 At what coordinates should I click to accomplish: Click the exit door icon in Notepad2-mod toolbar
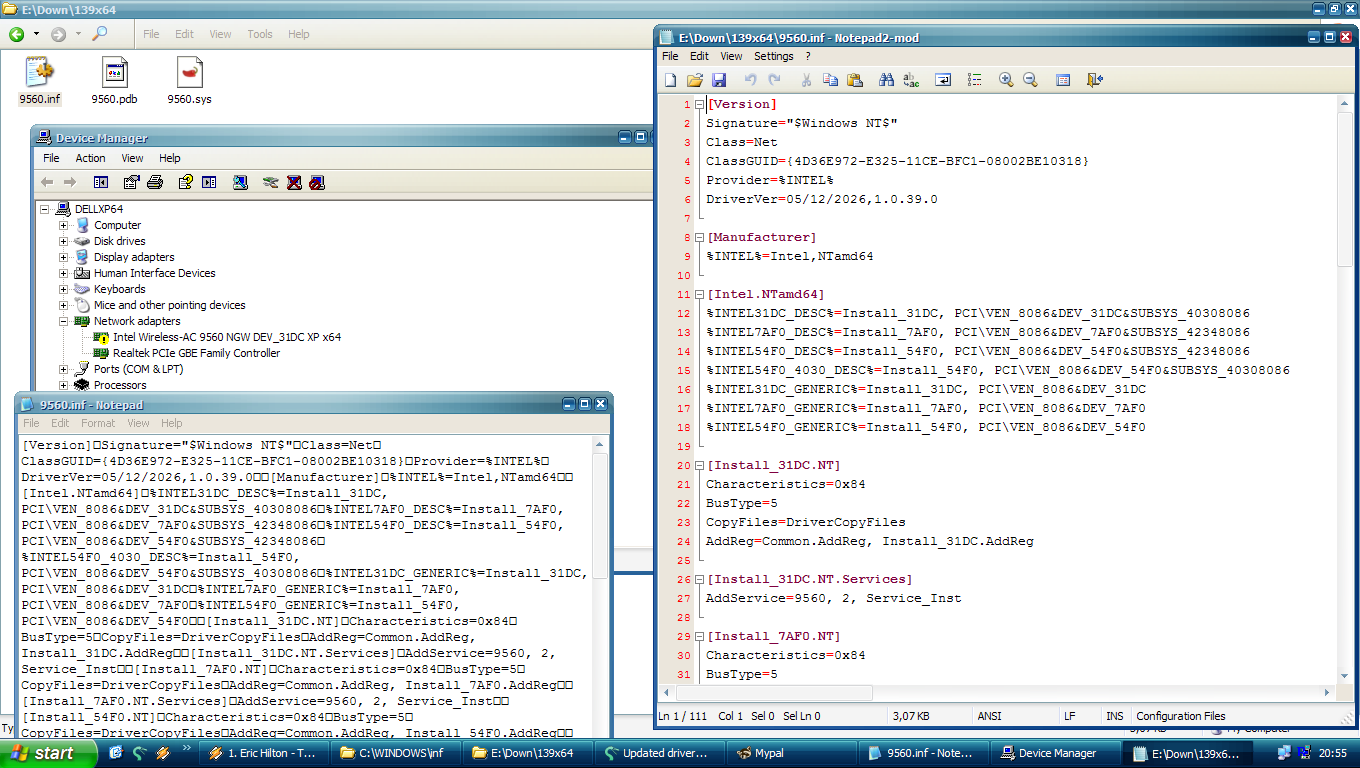click(1095, 80)
